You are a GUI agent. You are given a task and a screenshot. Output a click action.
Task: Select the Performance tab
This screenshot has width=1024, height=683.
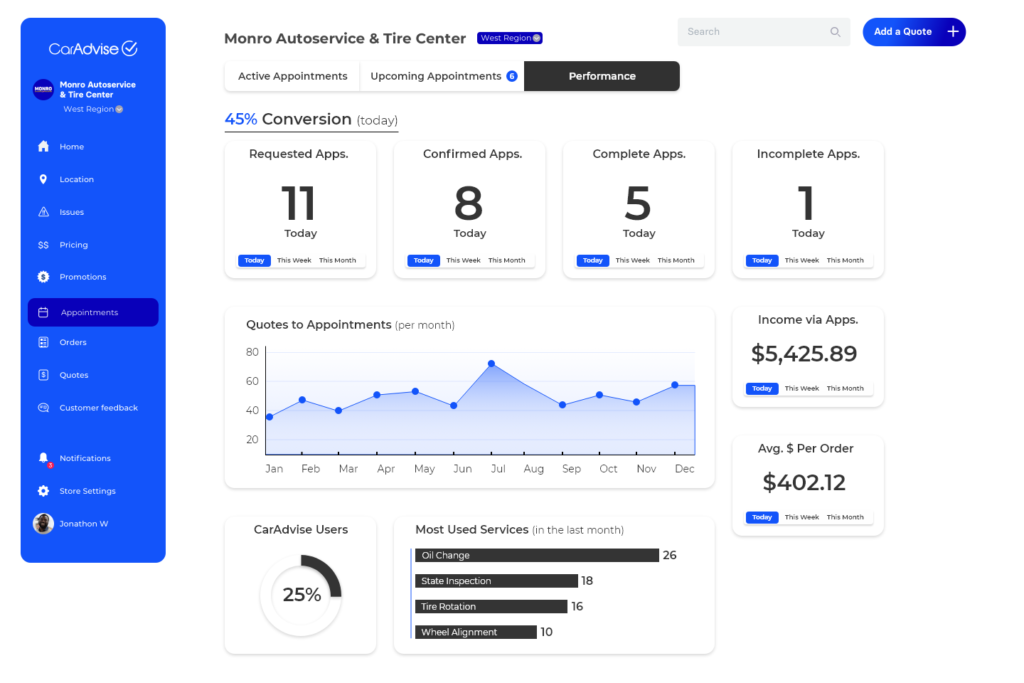click(601, 76)
